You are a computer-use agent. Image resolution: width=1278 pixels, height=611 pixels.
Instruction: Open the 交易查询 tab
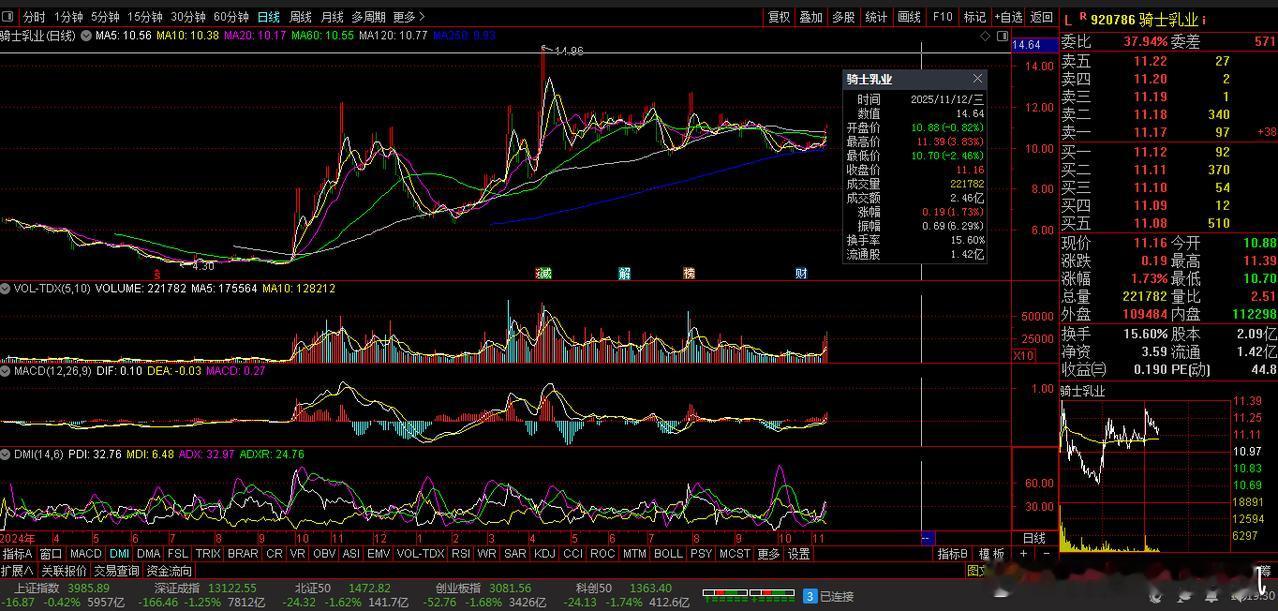click(117, 571)
